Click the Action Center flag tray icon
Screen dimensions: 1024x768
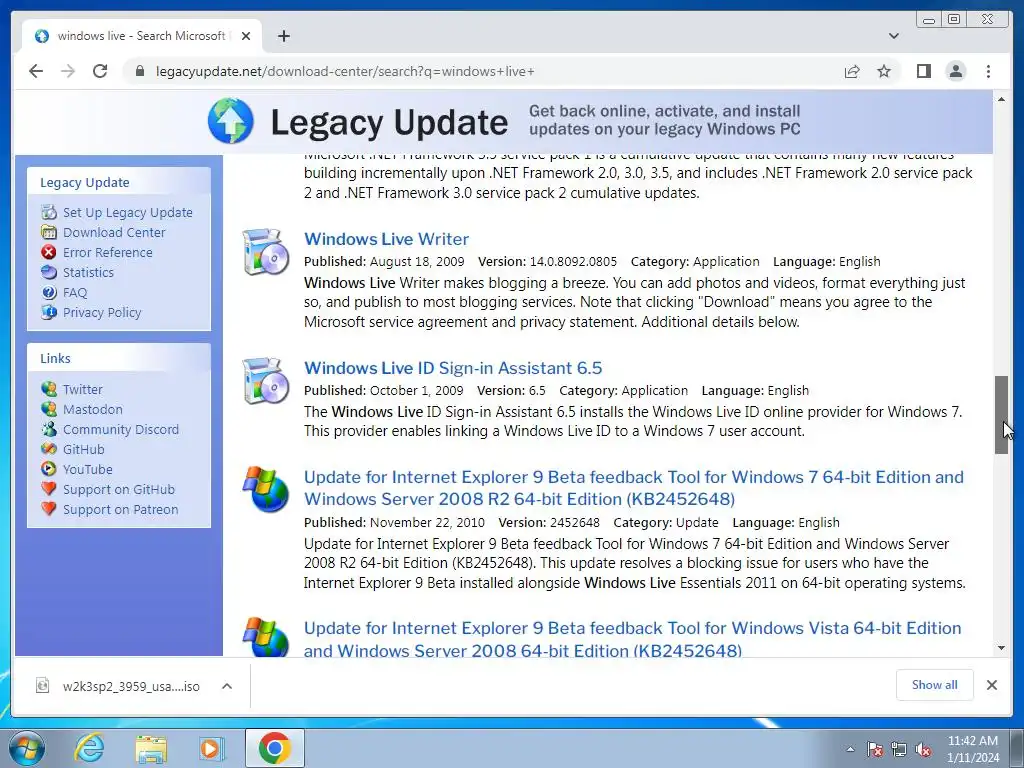click(874, 749)
